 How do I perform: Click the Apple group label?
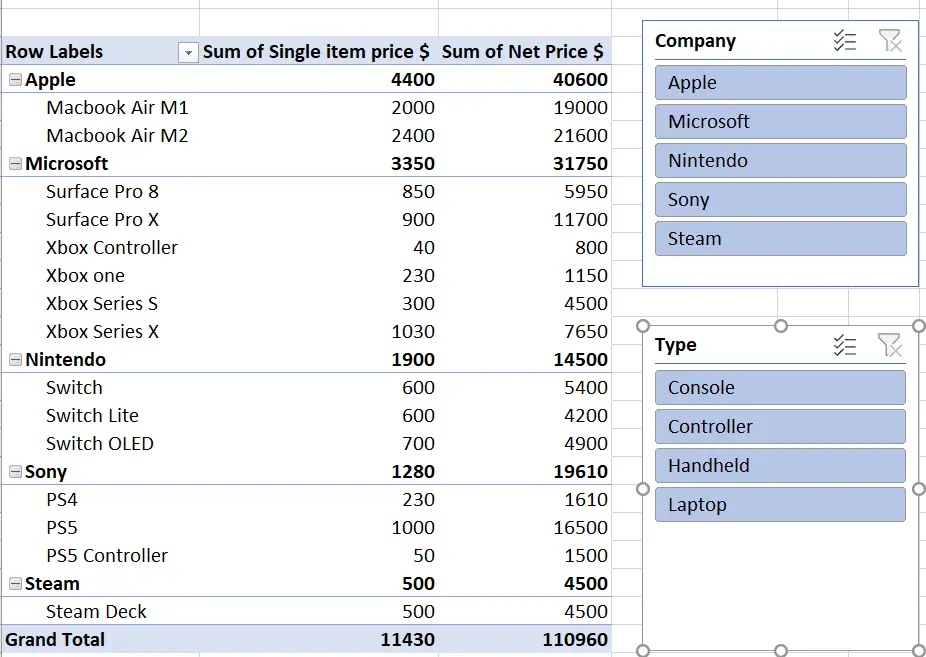coord(50,80)
